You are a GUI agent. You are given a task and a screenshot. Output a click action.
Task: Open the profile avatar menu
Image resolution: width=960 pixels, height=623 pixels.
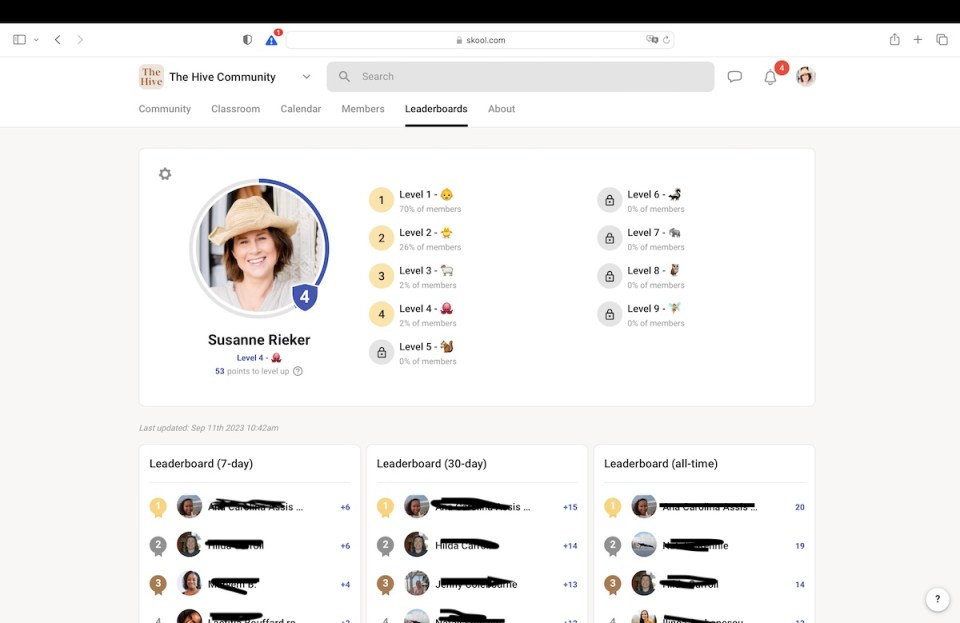click(805, 76)
